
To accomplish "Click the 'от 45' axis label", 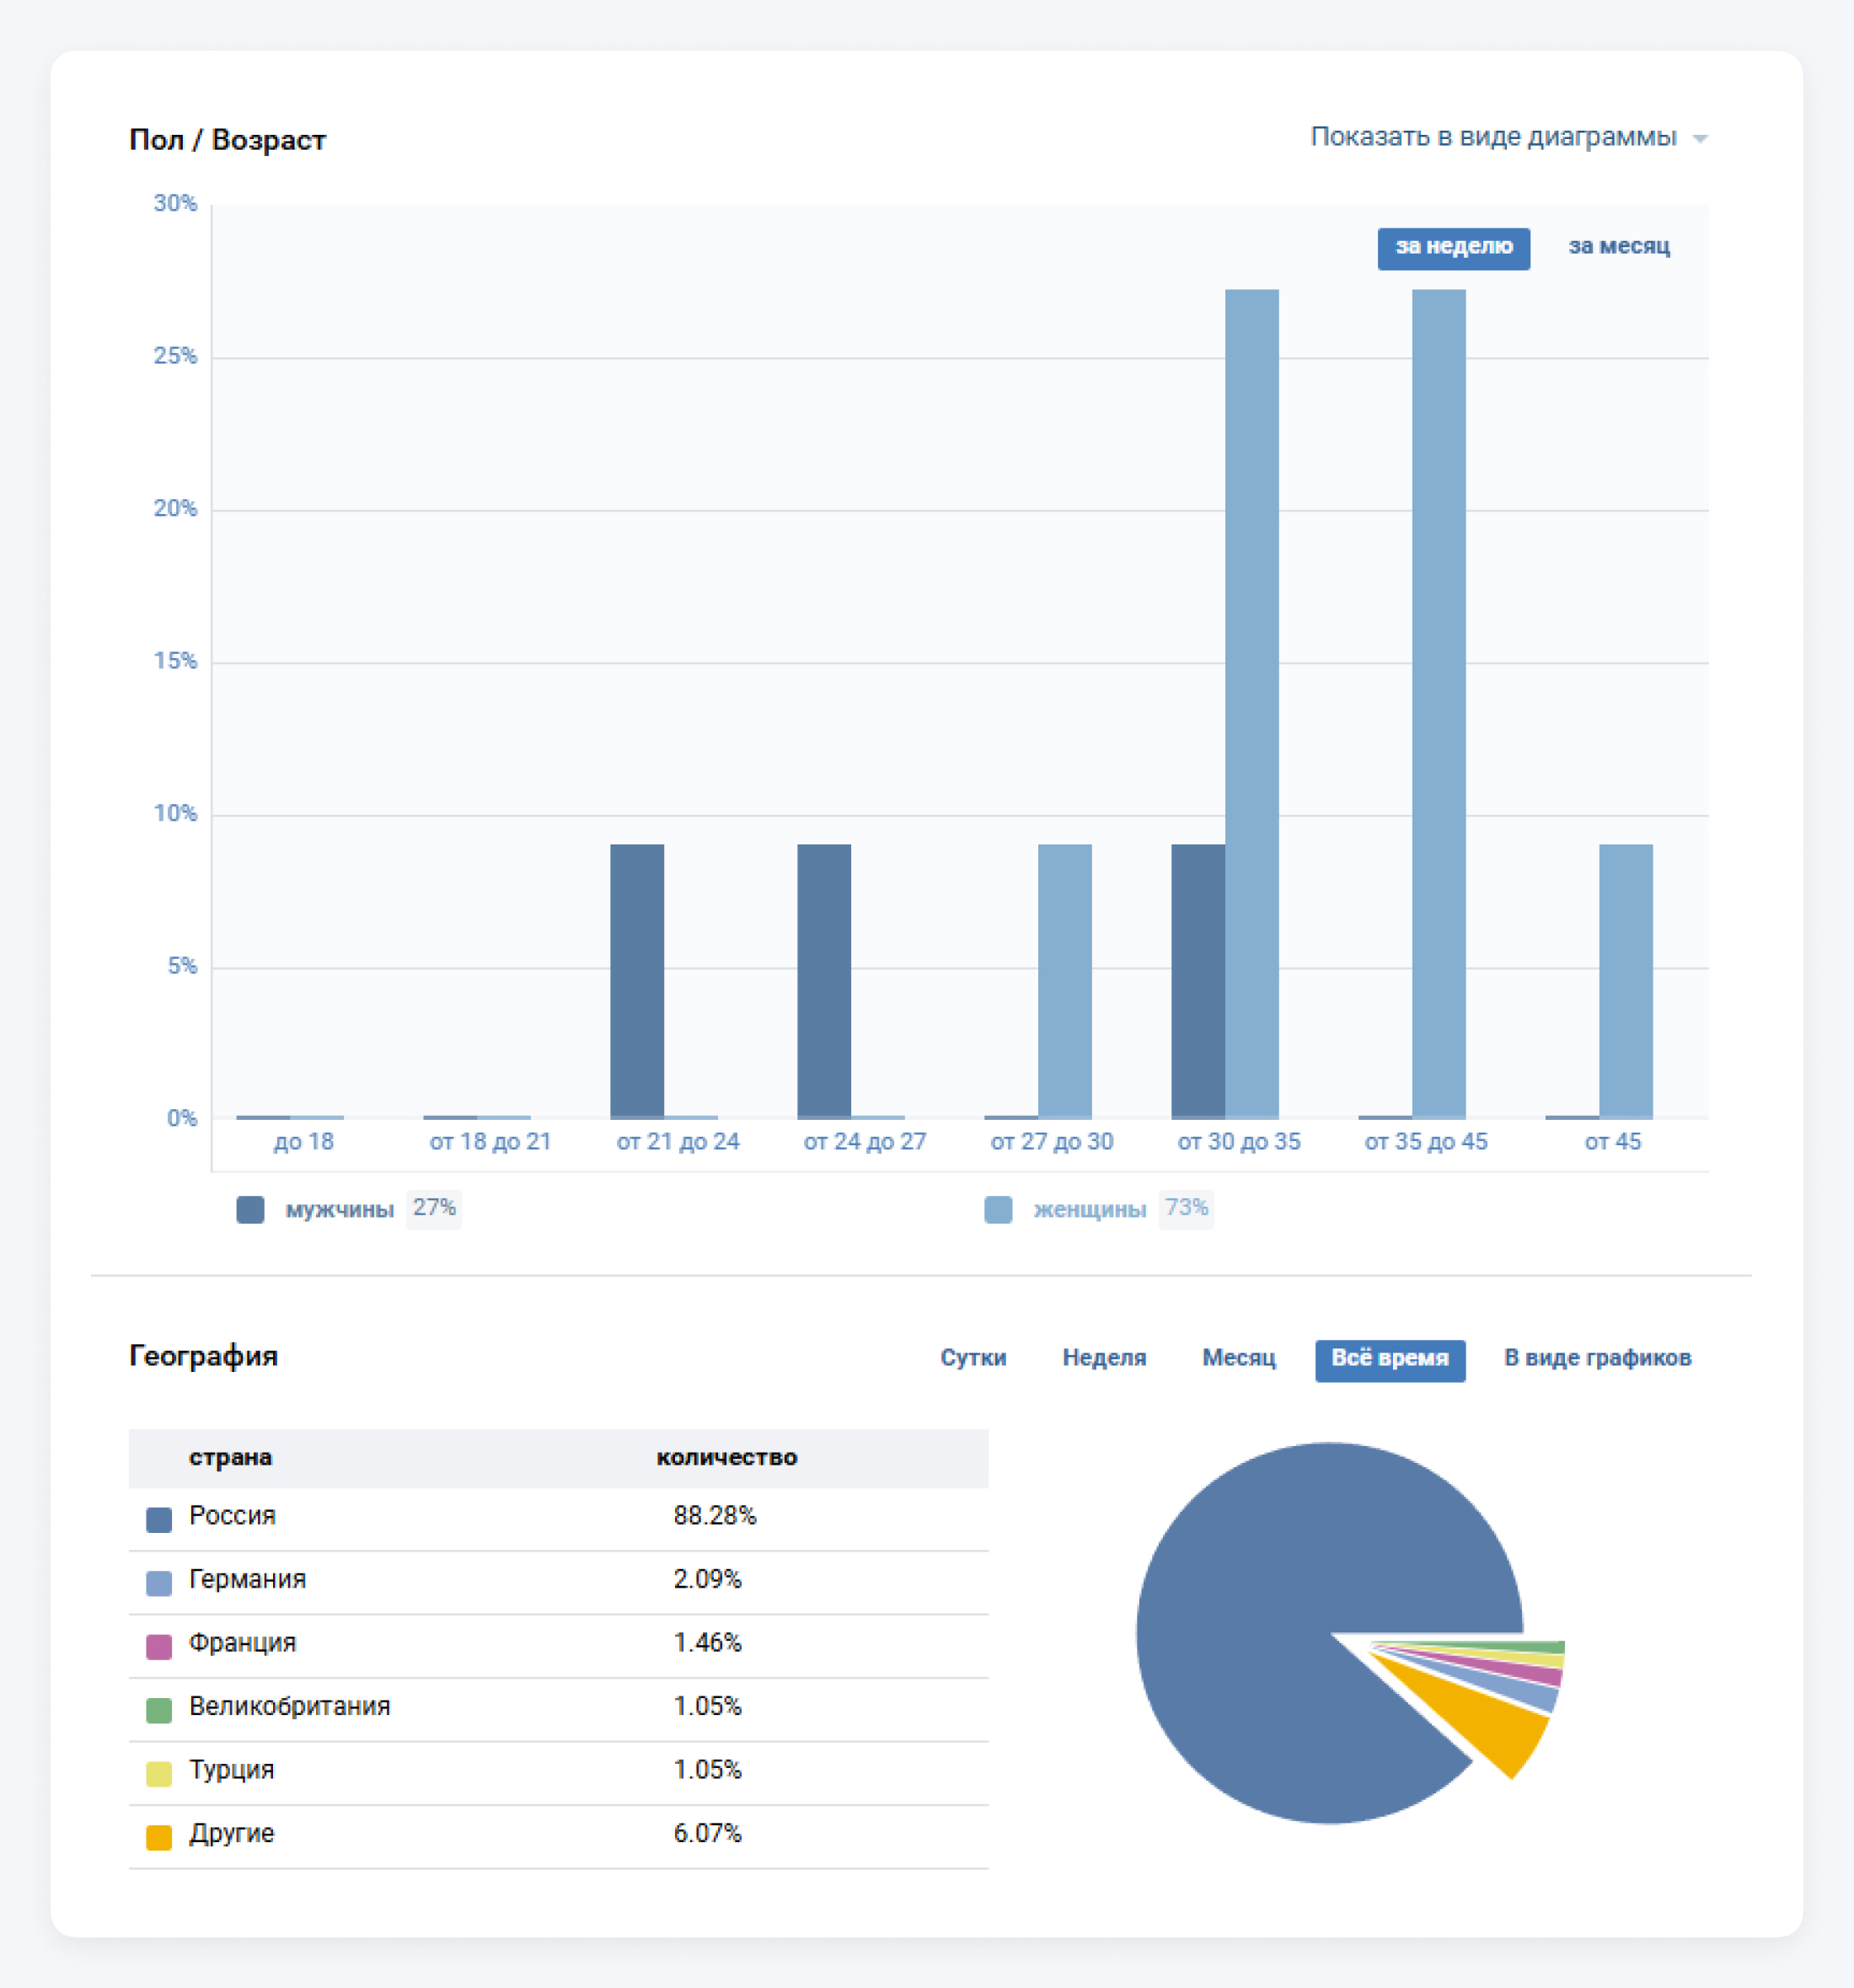I will [x=1612, y=1142].
